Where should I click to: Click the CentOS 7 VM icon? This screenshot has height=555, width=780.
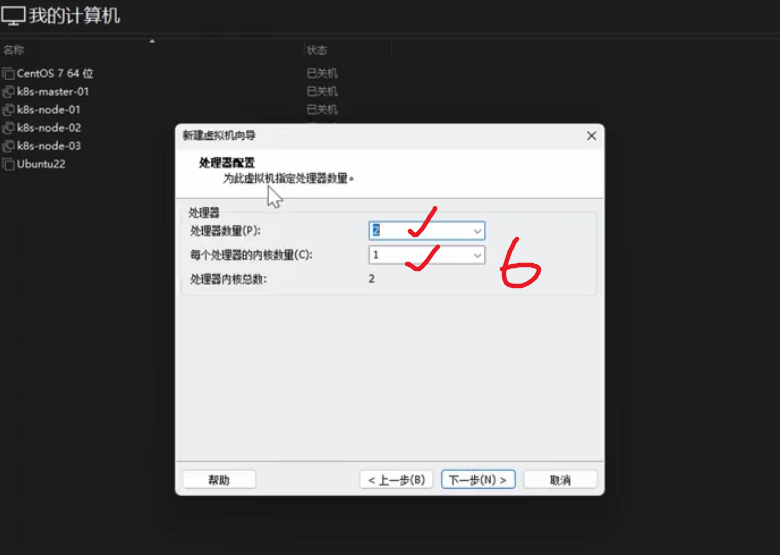tap(8, 74)
